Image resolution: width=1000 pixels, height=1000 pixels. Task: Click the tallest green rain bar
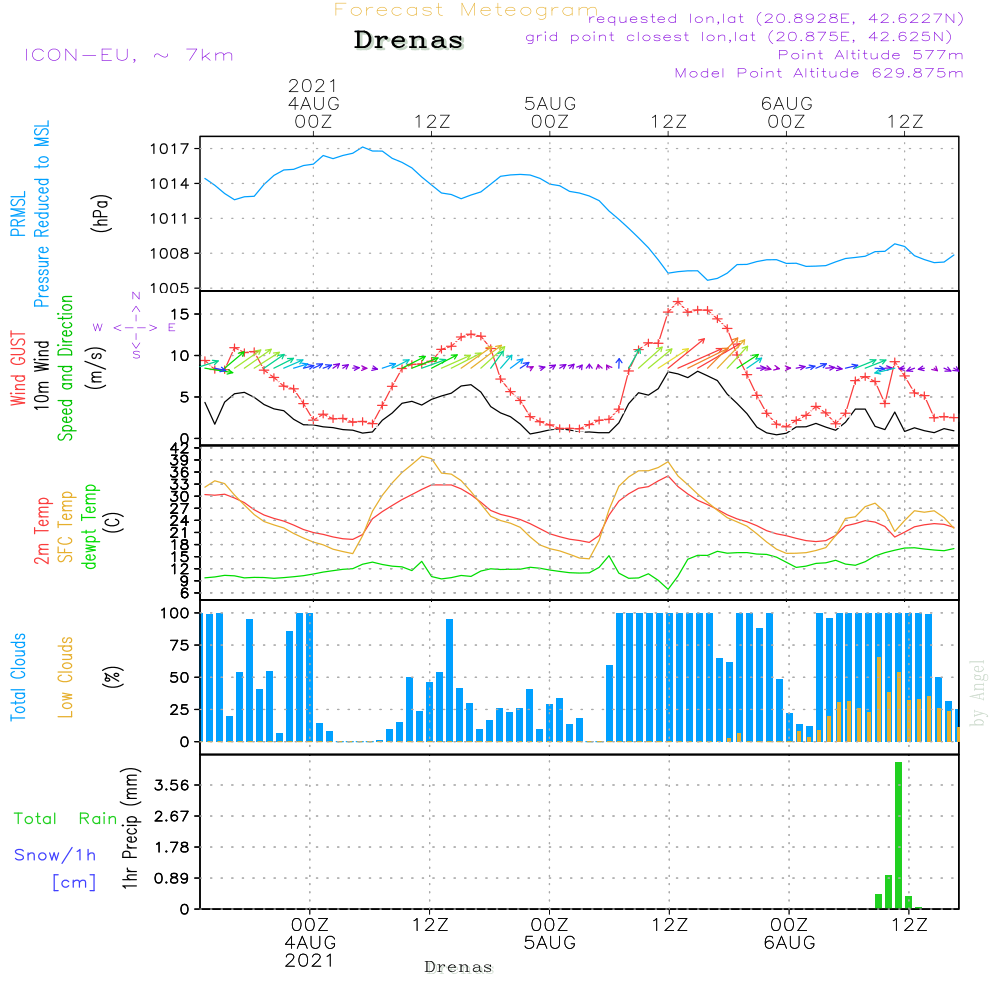[x=899, y=835]
